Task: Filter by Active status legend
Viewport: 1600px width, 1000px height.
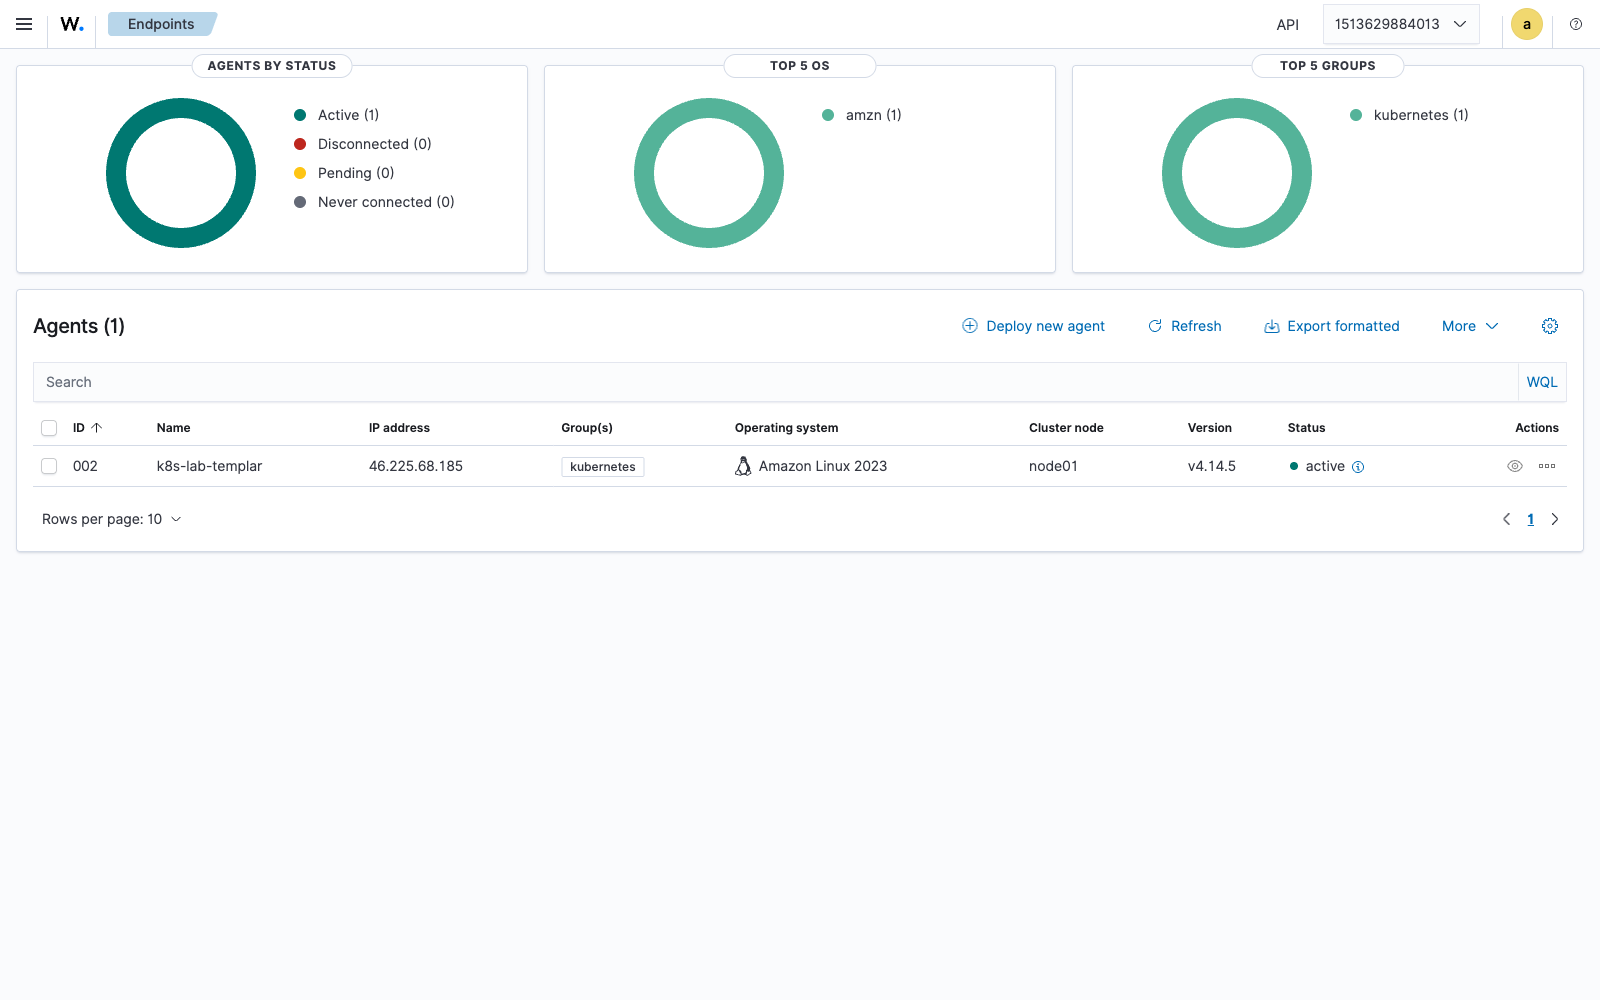Action: coord(337,115)
